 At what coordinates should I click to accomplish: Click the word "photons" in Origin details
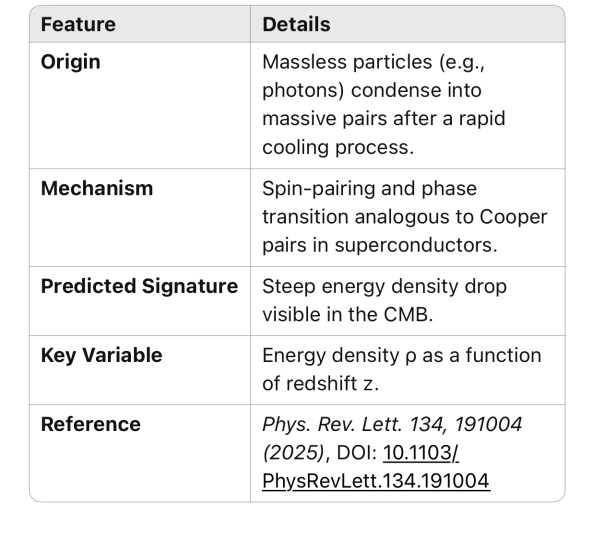[296, 90]
